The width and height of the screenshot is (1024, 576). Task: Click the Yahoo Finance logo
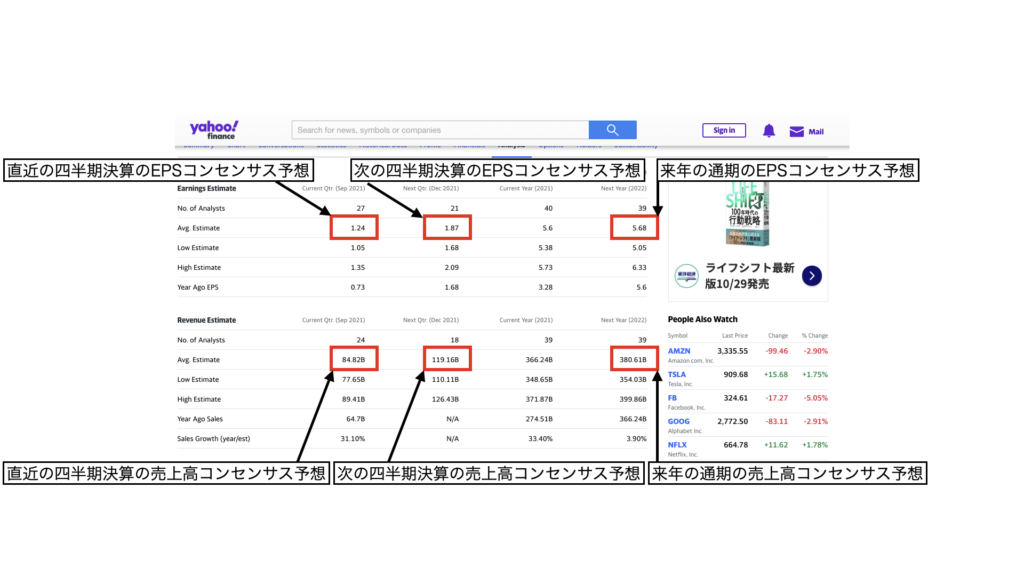click(x=214, y=129)
